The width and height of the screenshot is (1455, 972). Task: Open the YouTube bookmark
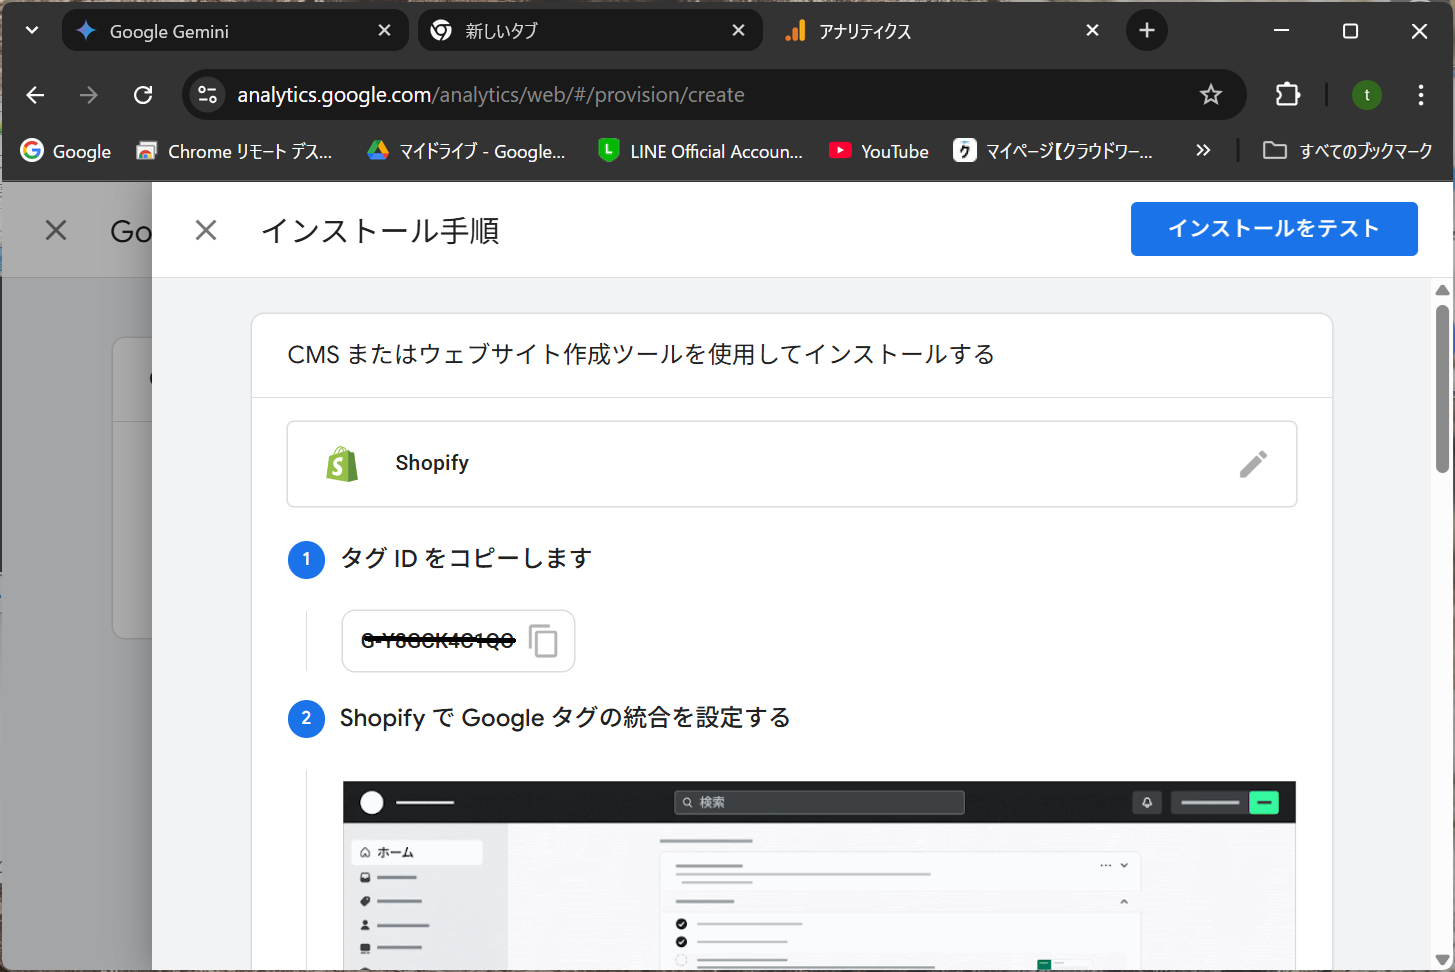click(879, 151)
